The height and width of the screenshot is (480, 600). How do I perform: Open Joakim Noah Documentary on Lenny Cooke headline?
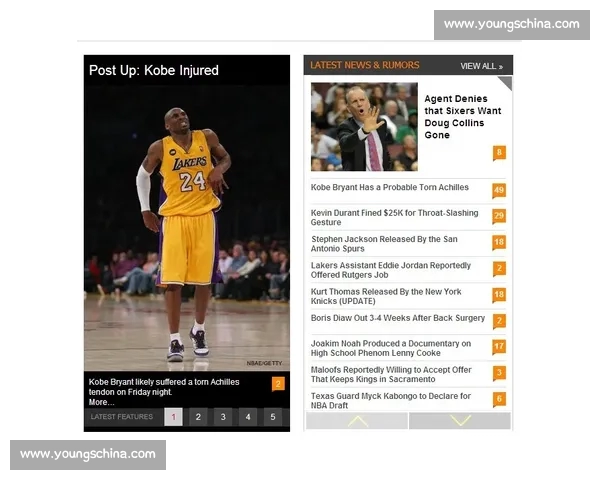391,348
